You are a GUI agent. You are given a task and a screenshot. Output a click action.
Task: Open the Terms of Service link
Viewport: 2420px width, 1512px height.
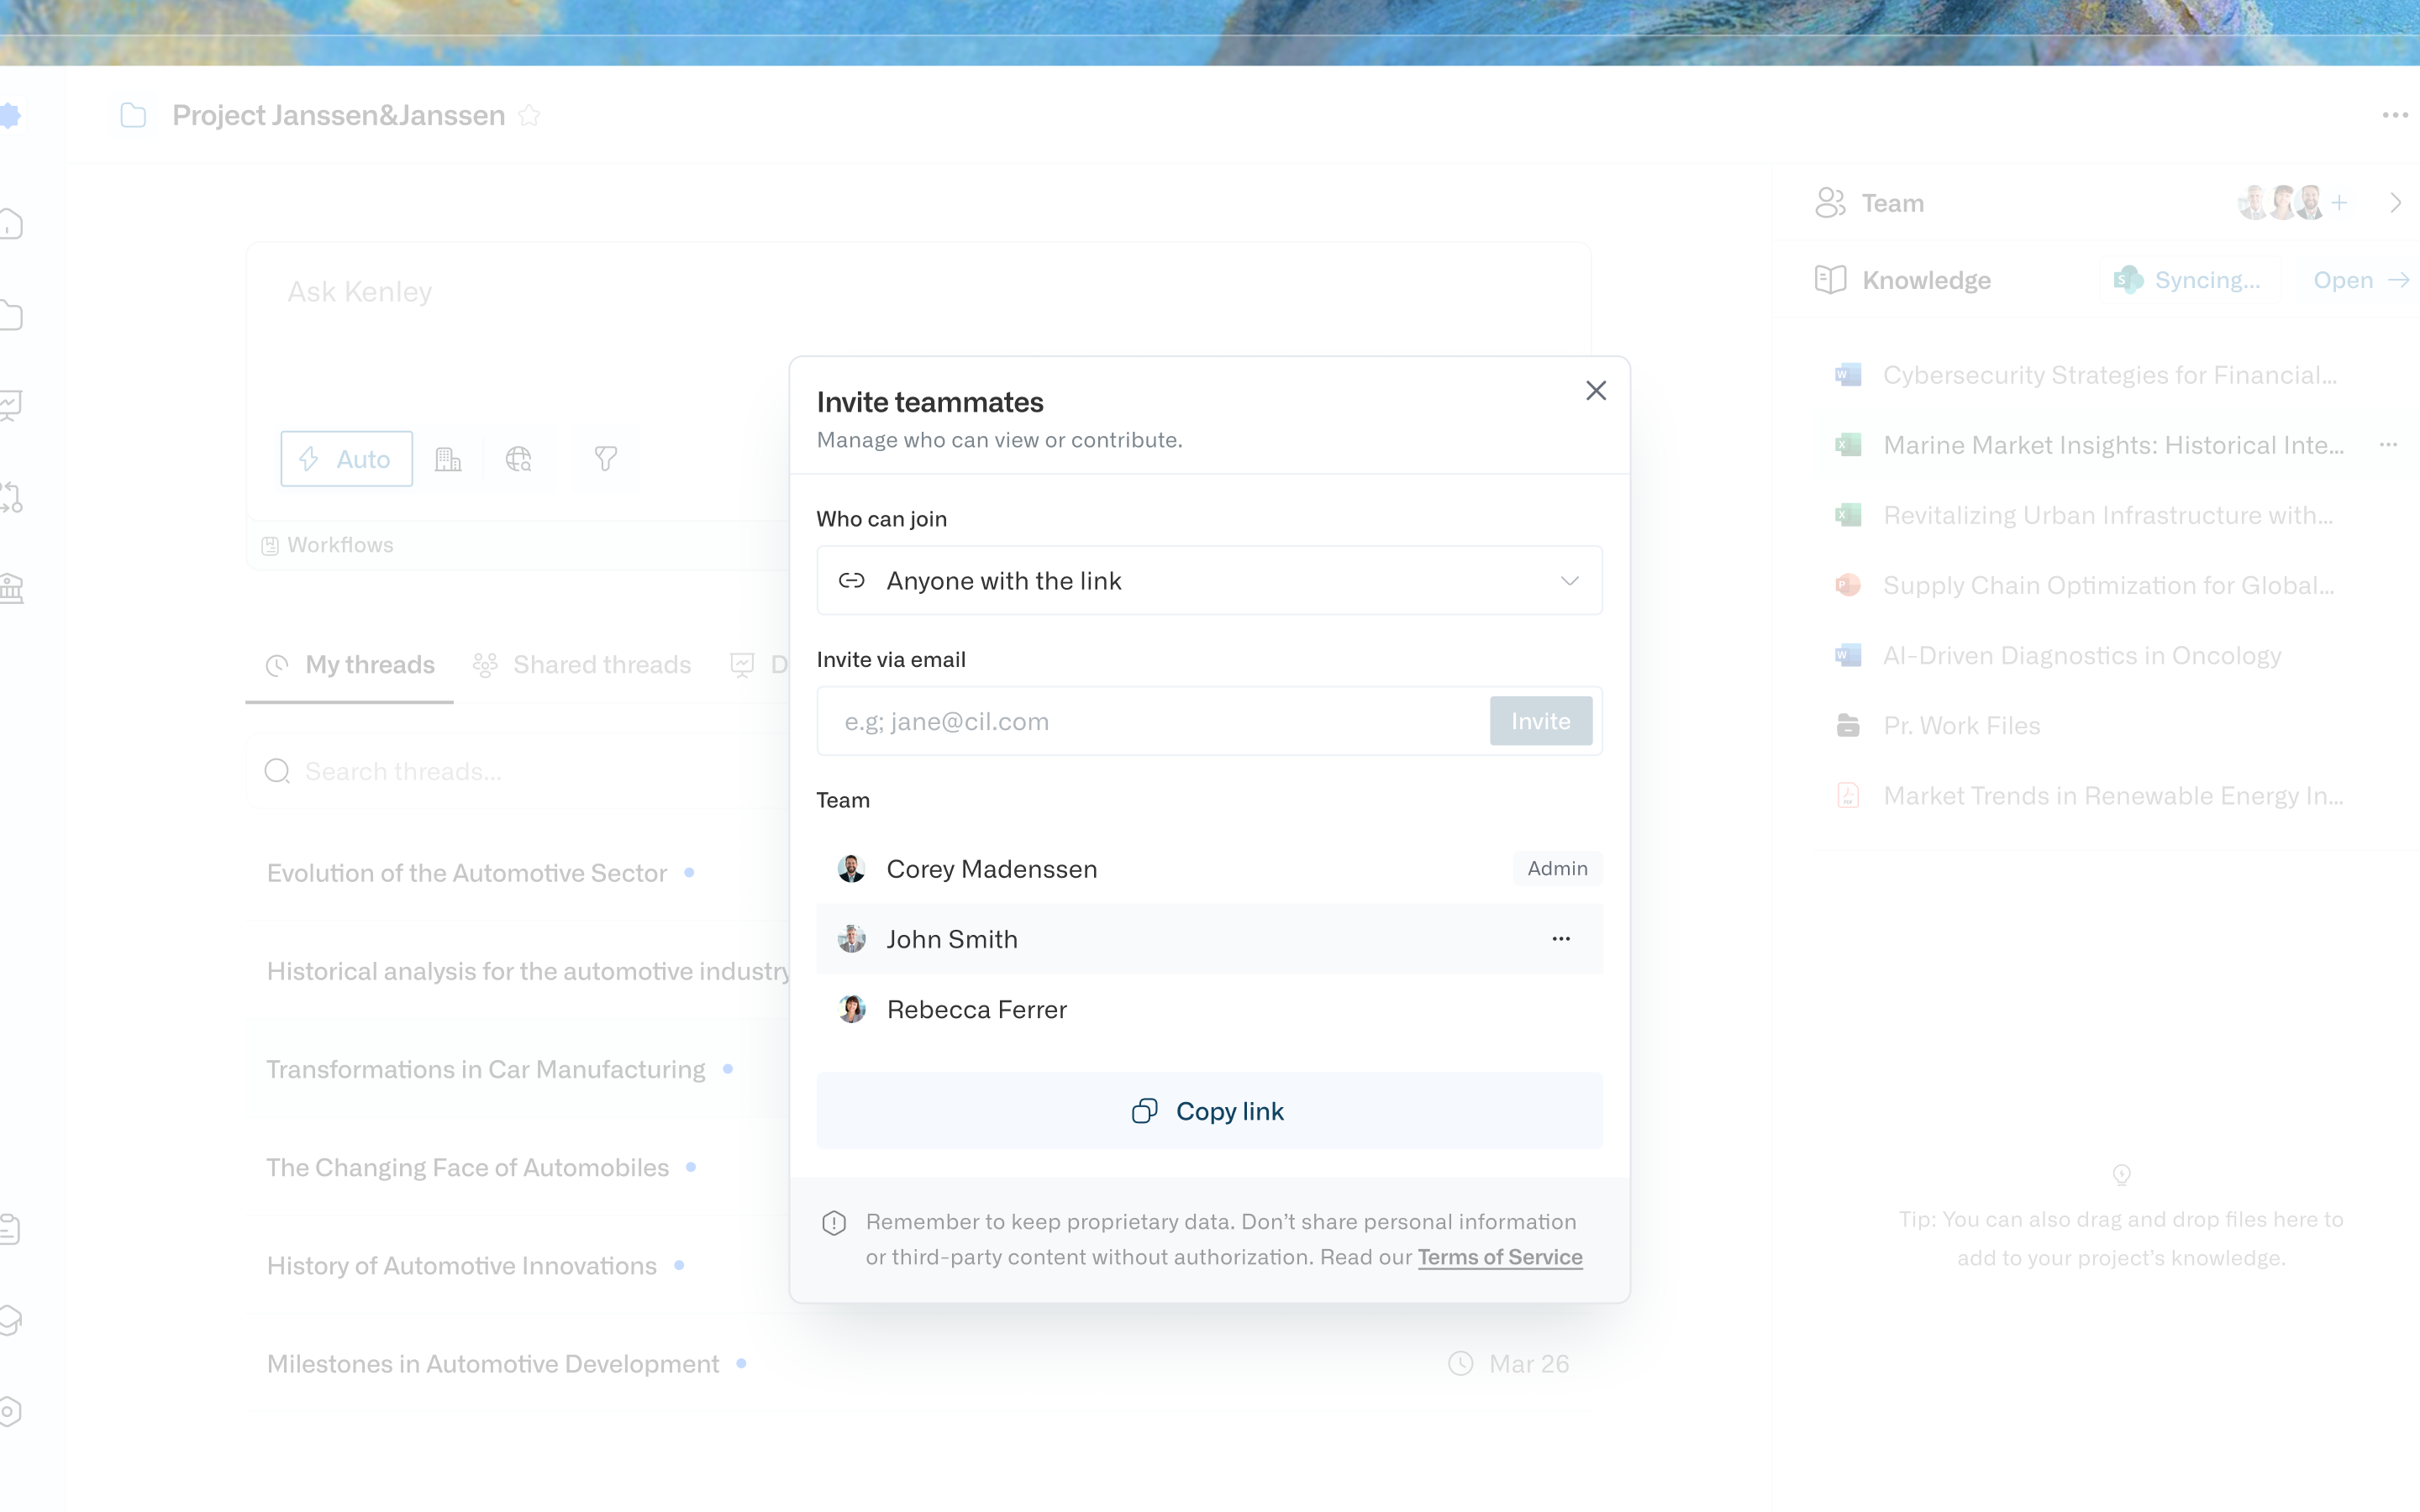click(1500, 1257)
